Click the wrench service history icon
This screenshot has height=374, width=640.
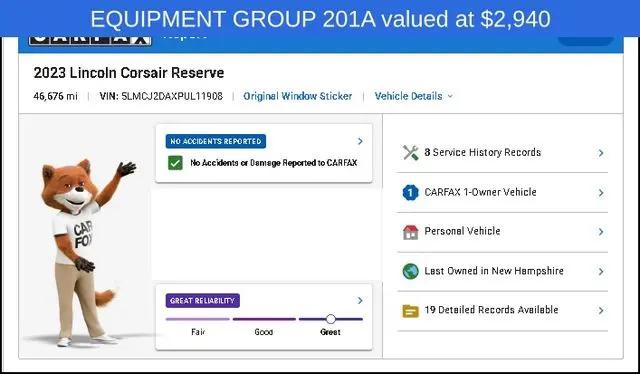tap(411, 153)
